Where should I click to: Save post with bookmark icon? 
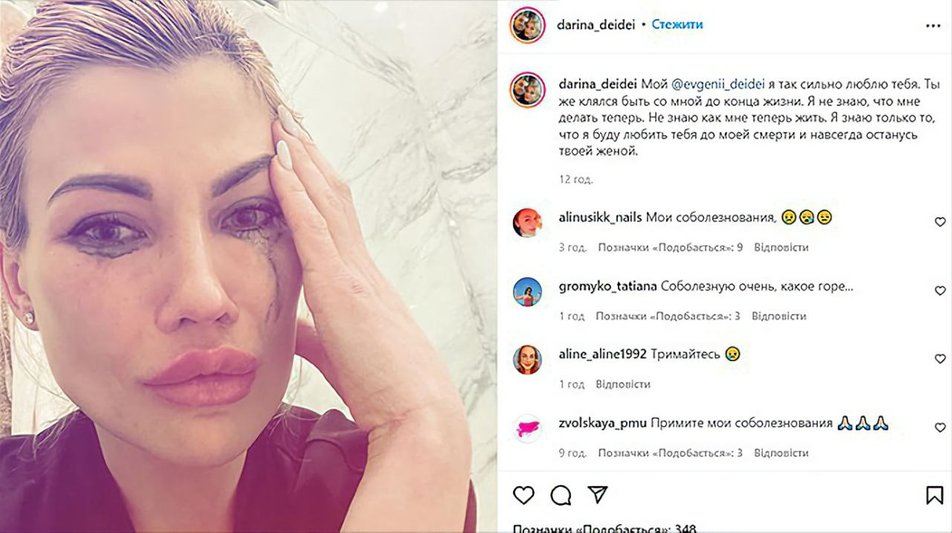tap(934, 495)
